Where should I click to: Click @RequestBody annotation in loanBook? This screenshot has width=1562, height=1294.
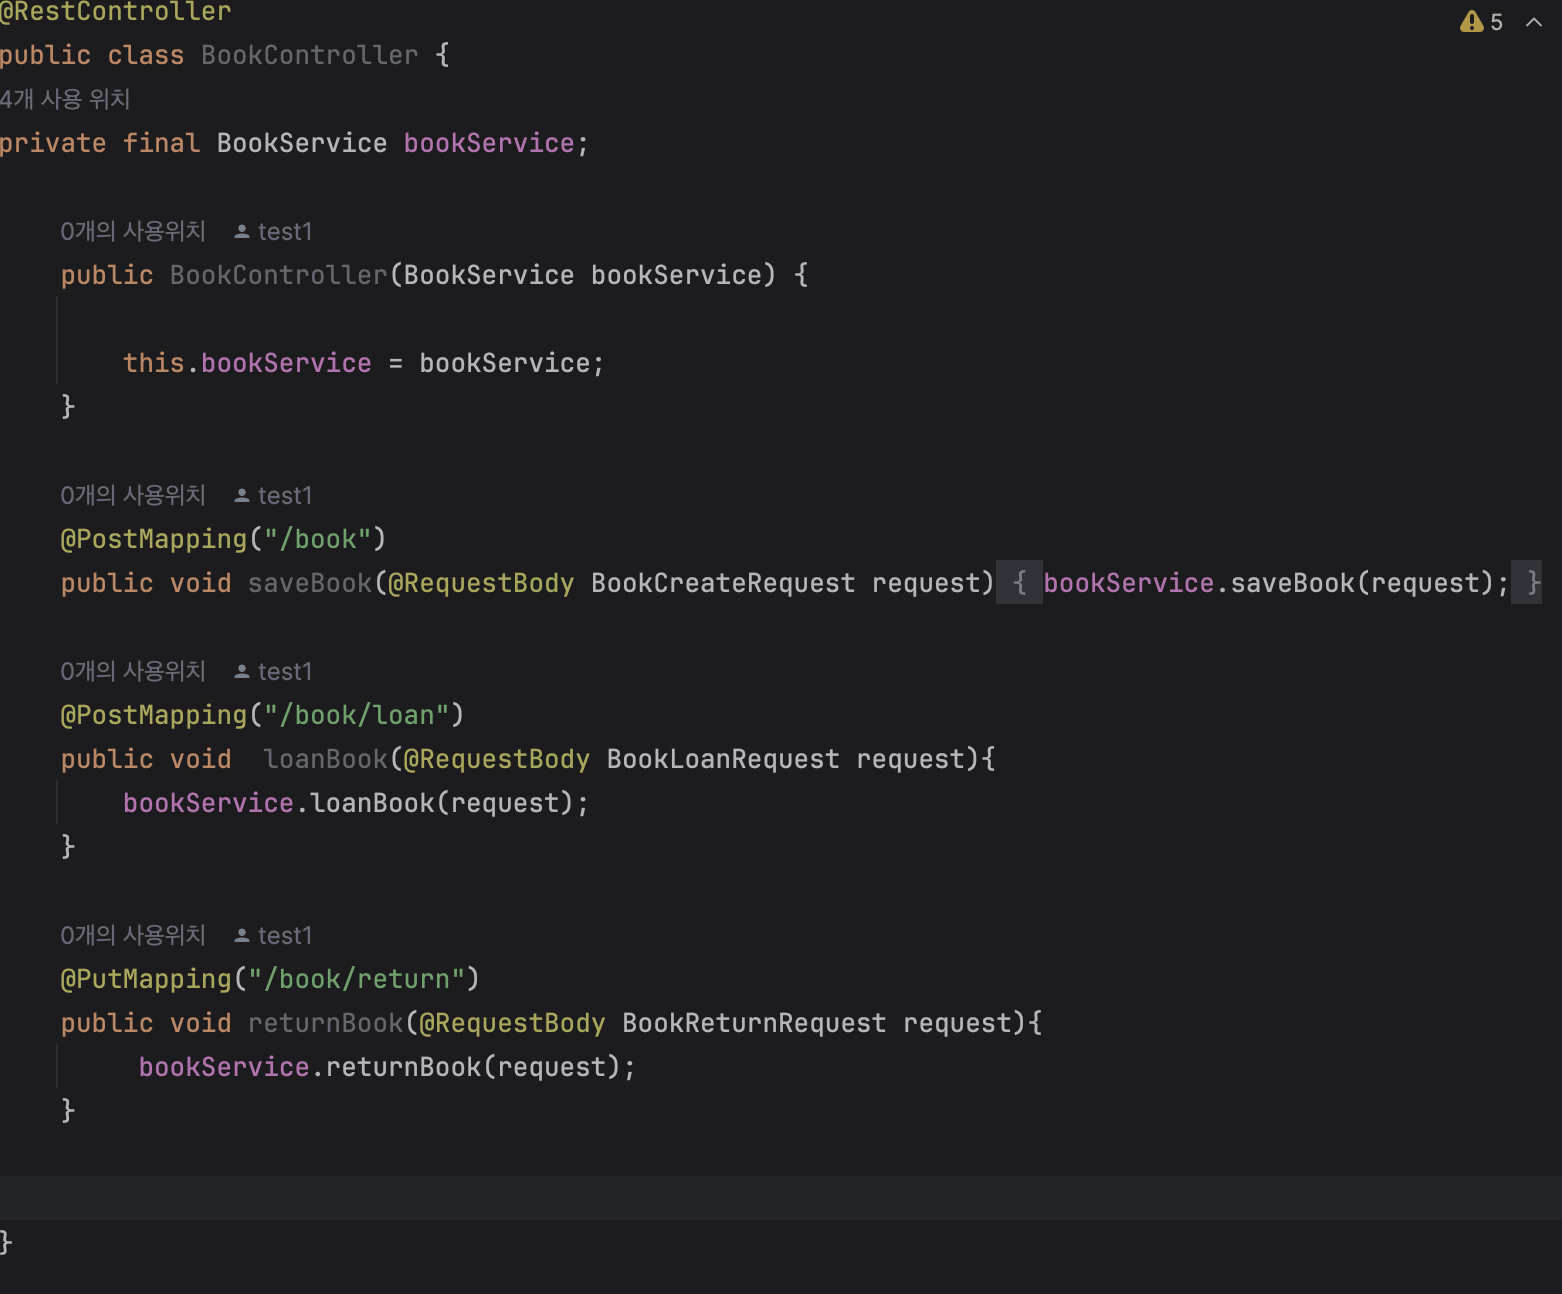[497, 759]
